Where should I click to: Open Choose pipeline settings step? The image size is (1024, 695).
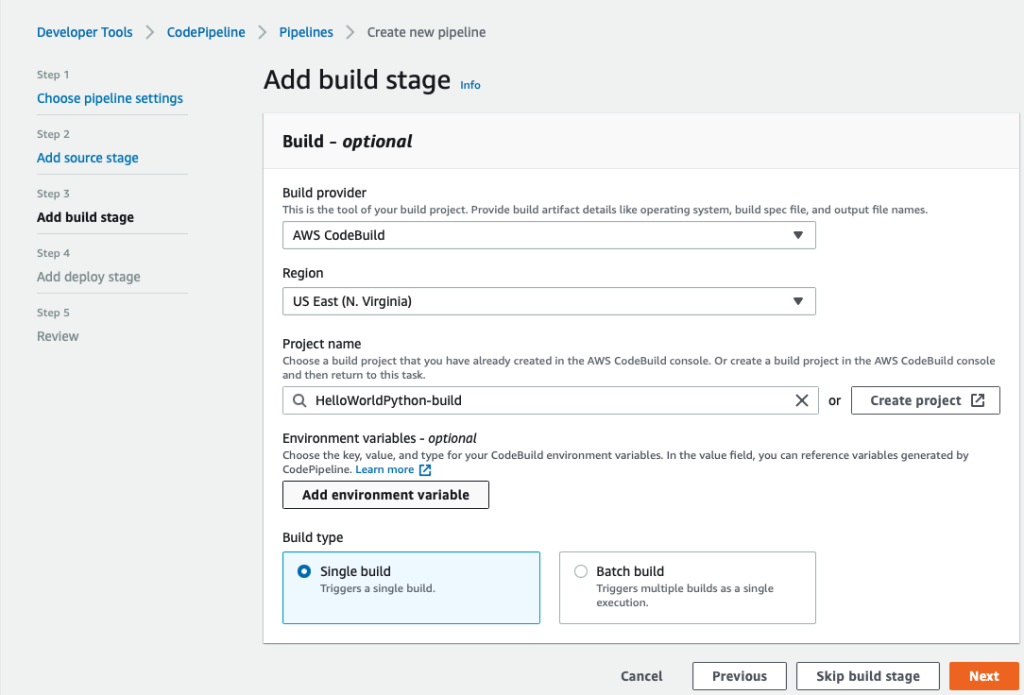point(110,99)
